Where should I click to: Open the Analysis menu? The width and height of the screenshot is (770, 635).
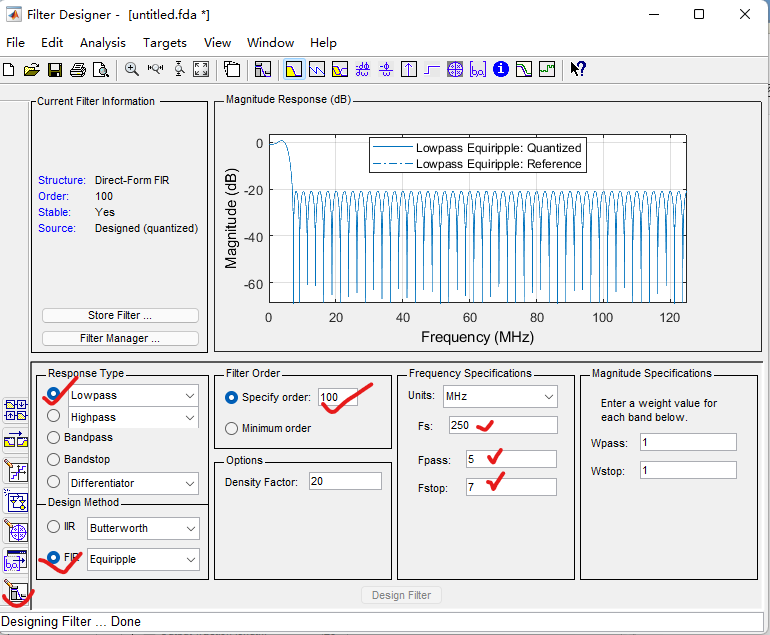coord(102,43)
